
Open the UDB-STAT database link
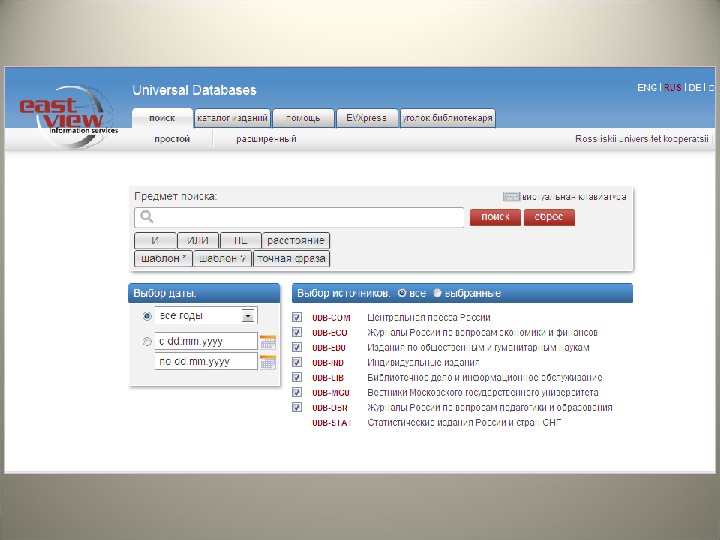(332, 422)
